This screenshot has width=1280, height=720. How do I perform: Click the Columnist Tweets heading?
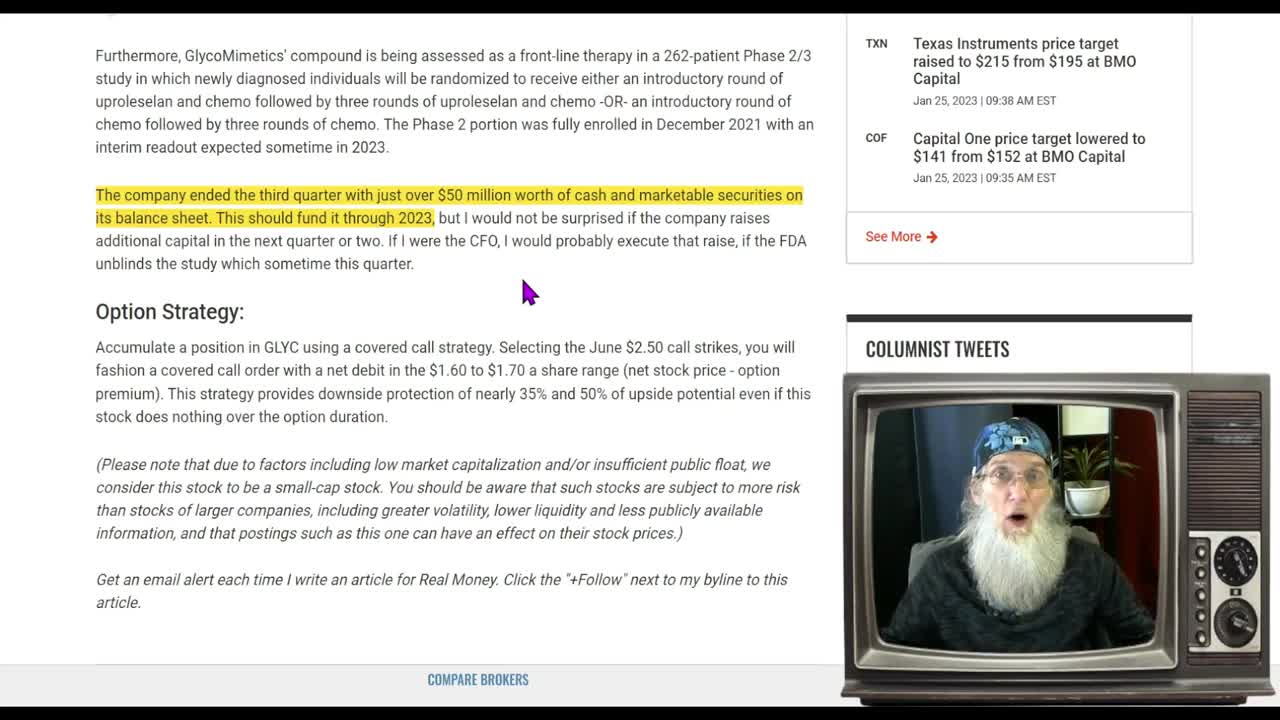(937, 349)
